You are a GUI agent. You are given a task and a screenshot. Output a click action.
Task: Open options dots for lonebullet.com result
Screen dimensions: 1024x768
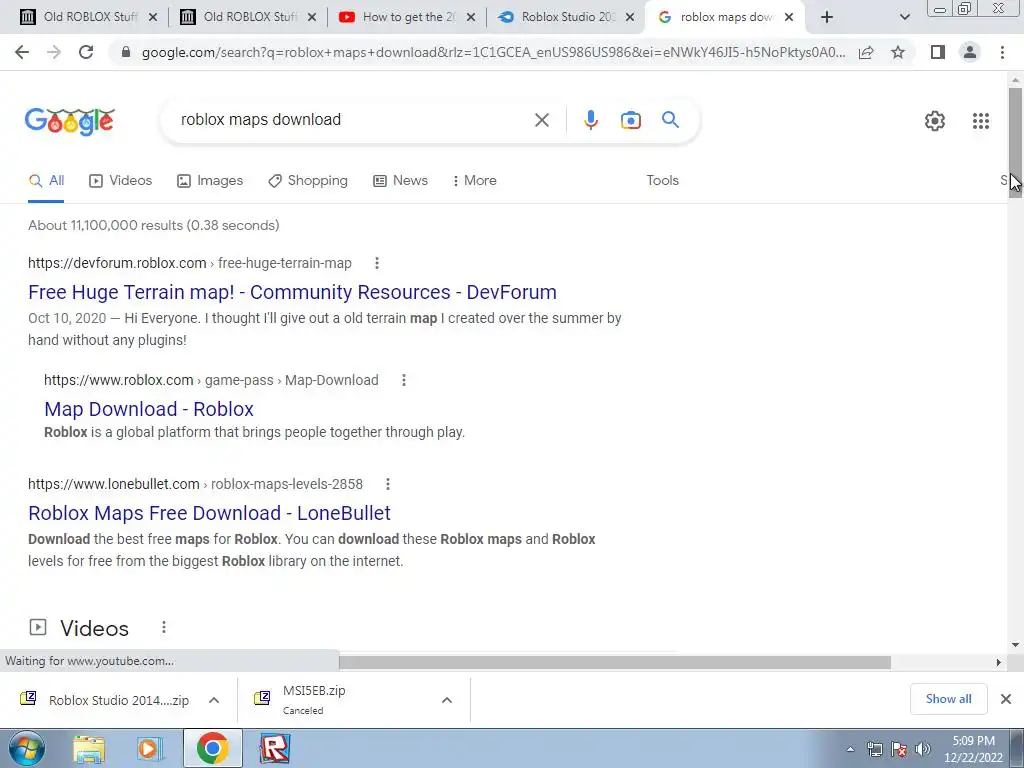click(388, 484)
